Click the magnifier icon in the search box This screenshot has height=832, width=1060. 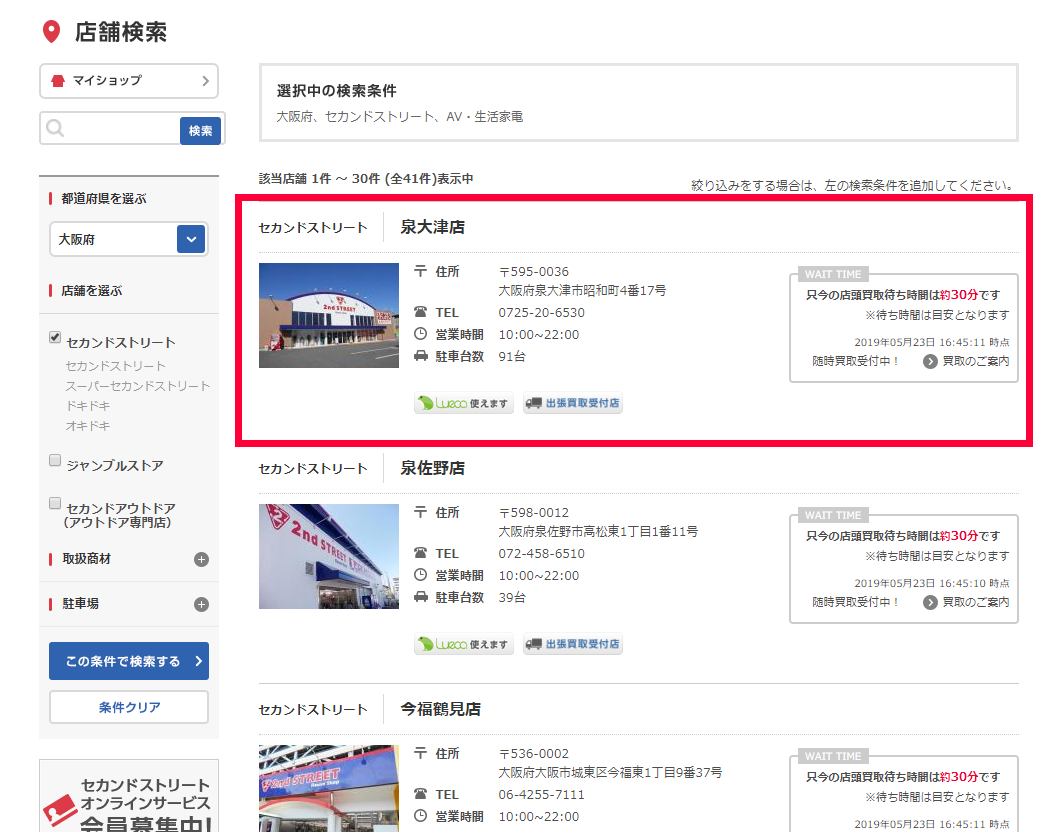tap(56, 129)
